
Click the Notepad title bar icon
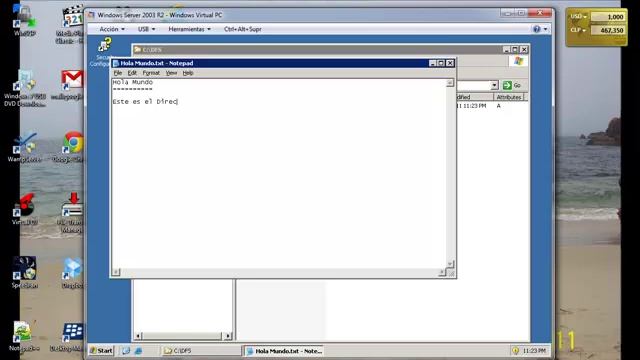click(x=116, y=63)
